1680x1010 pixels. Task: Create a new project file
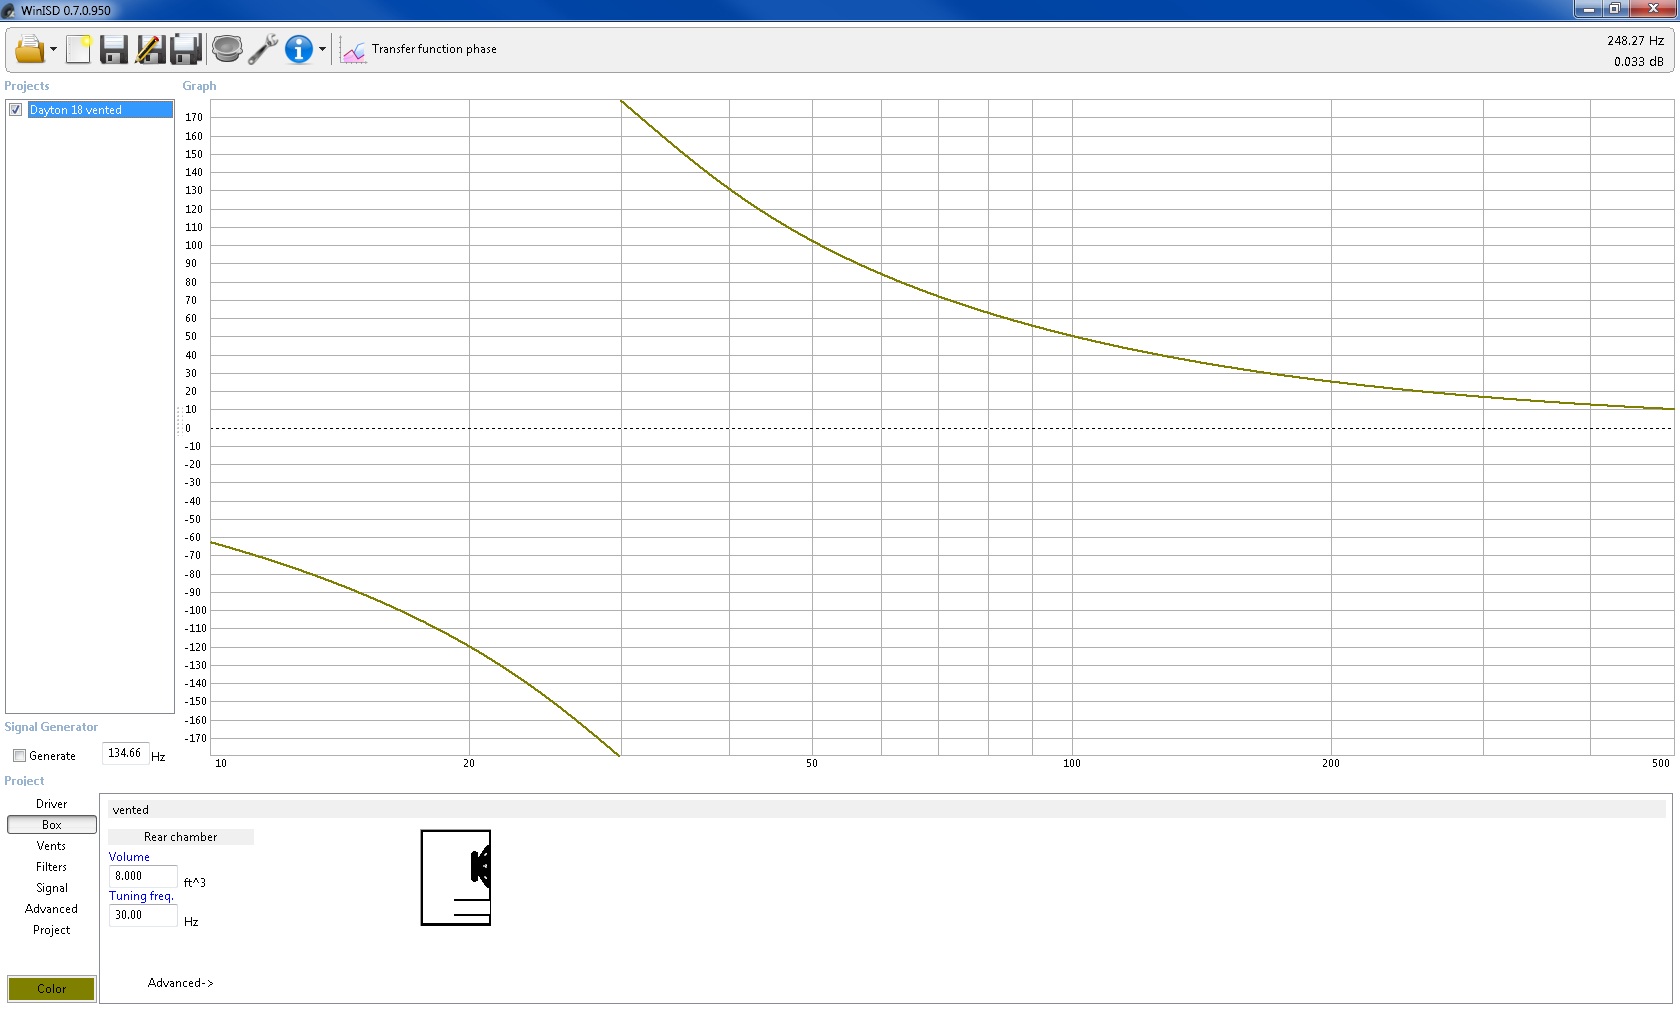pos(79,49)
